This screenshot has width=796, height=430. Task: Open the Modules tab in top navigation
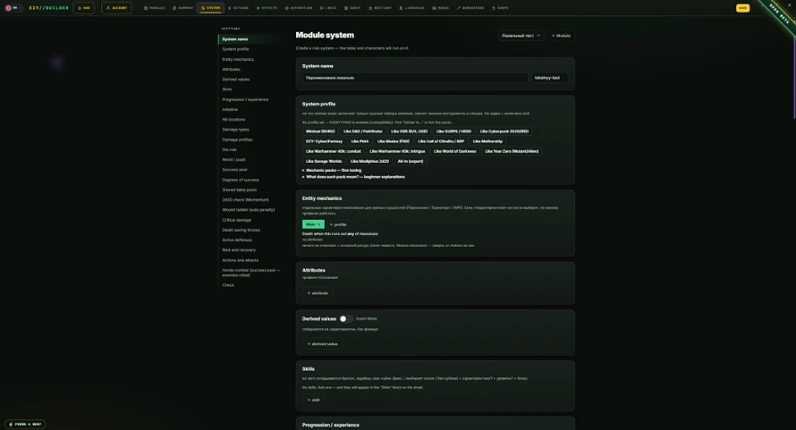[154, 8]
